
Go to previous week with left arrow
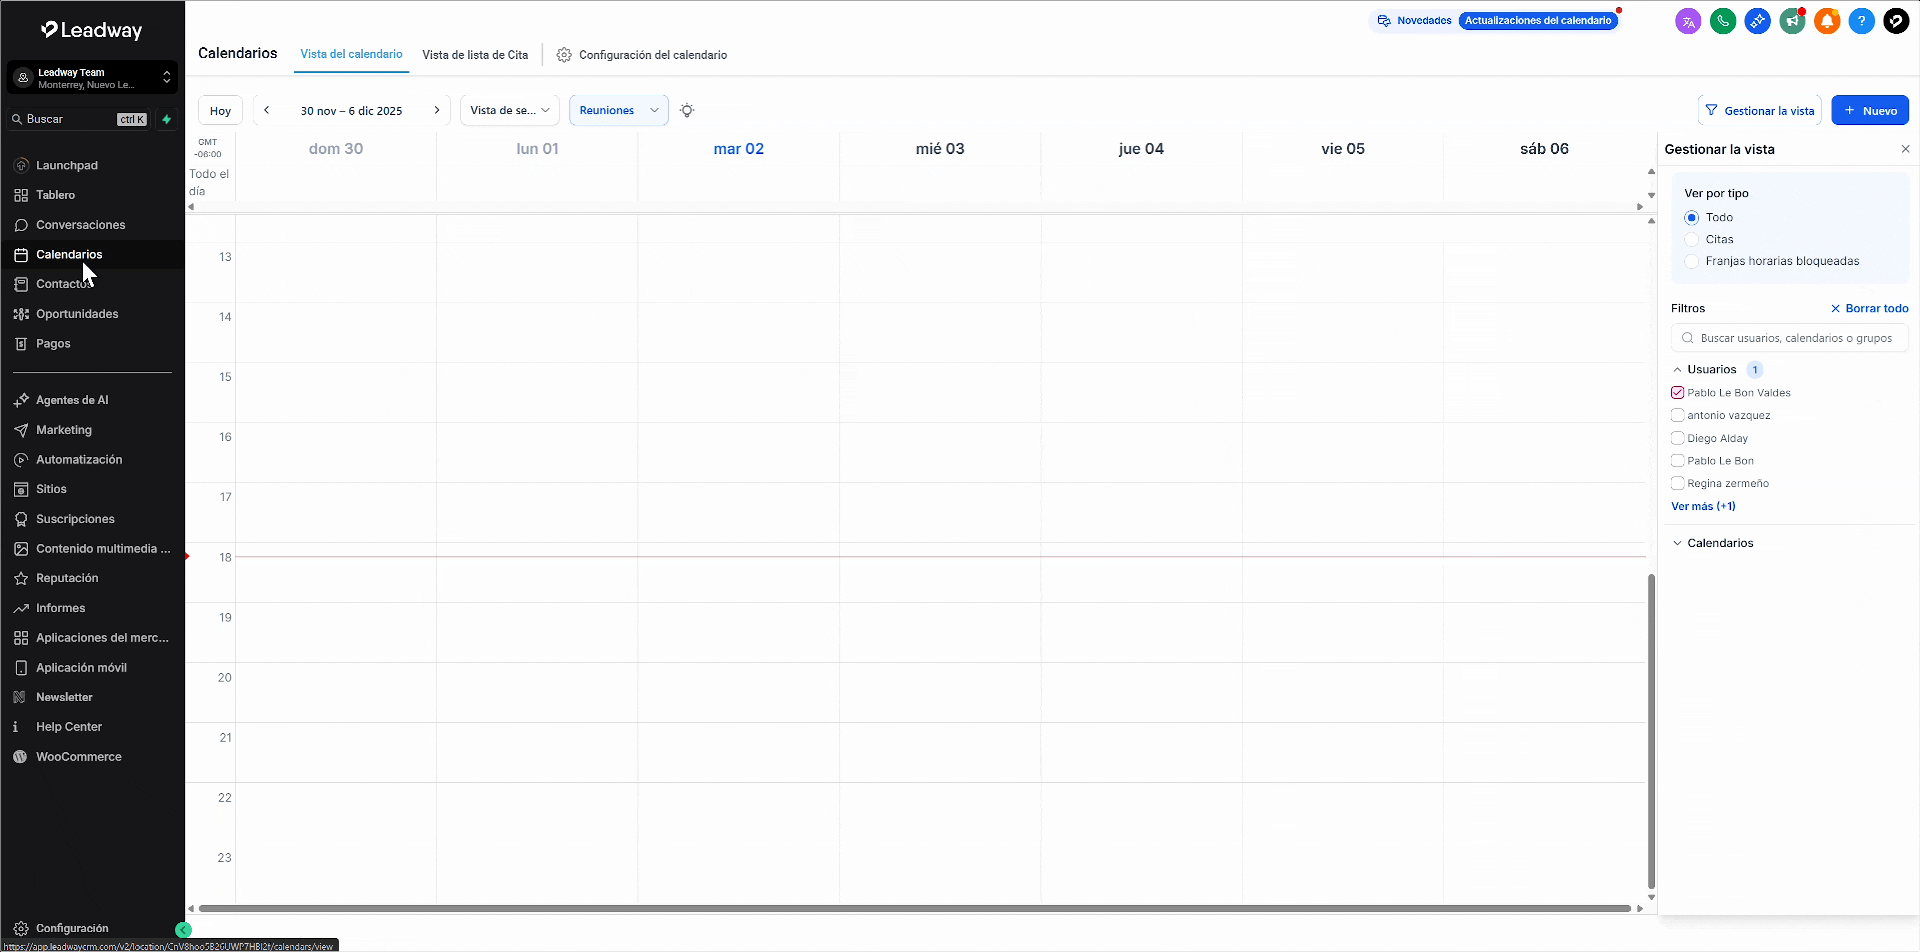point(267,111)
